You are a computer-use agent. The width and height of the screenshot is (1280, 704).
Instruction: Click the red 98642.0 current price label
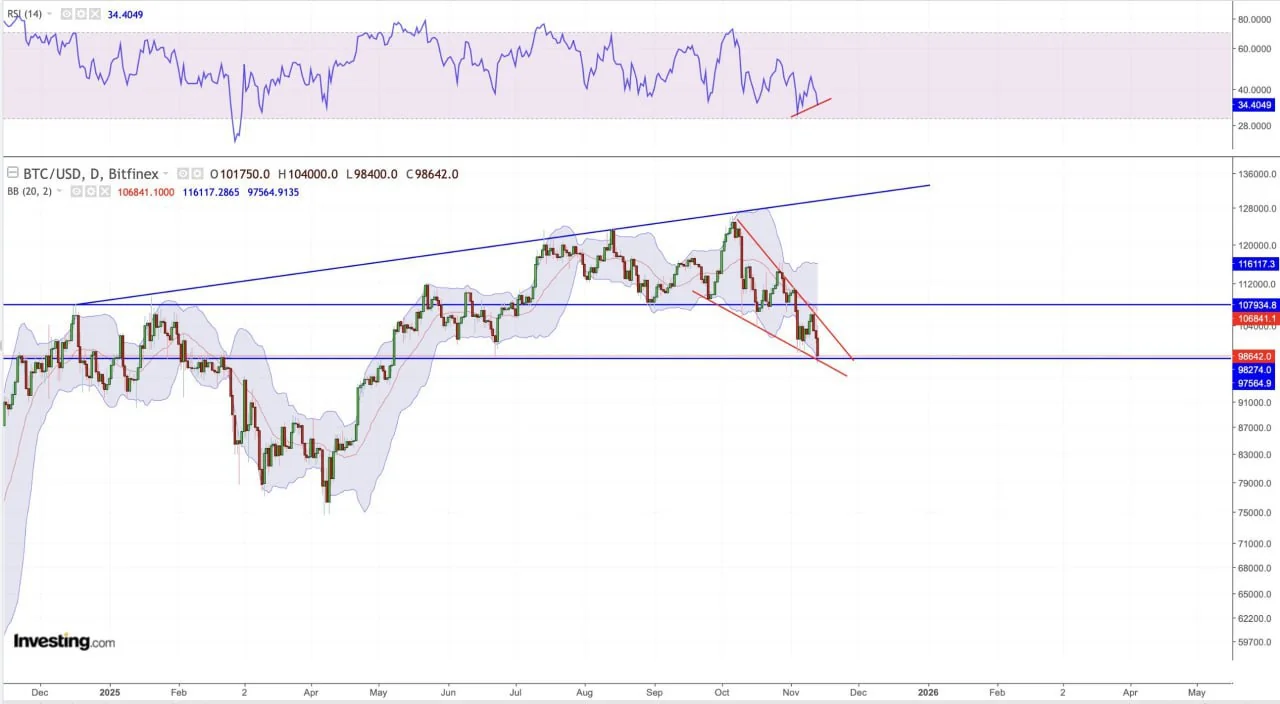(x=1256, y=356)
